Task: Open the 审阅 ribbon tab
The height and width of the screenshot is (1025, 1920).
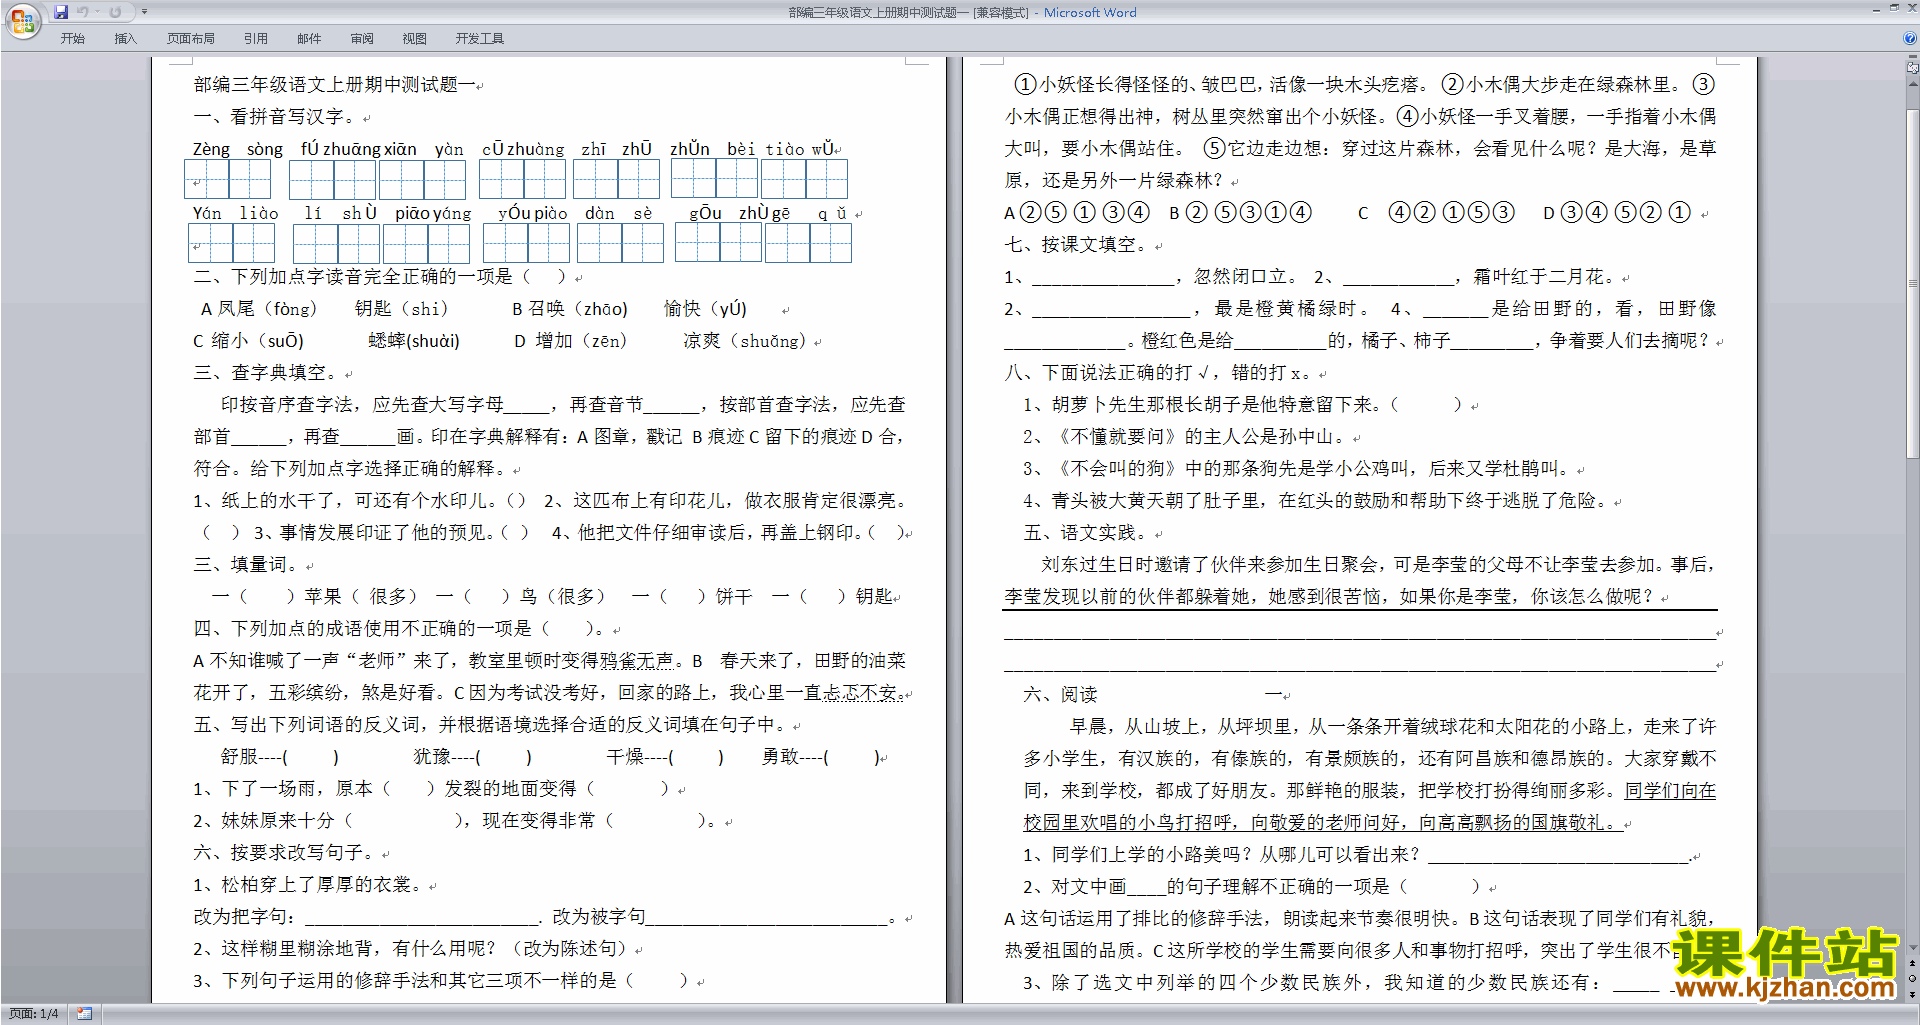Action: coord(362,38)
